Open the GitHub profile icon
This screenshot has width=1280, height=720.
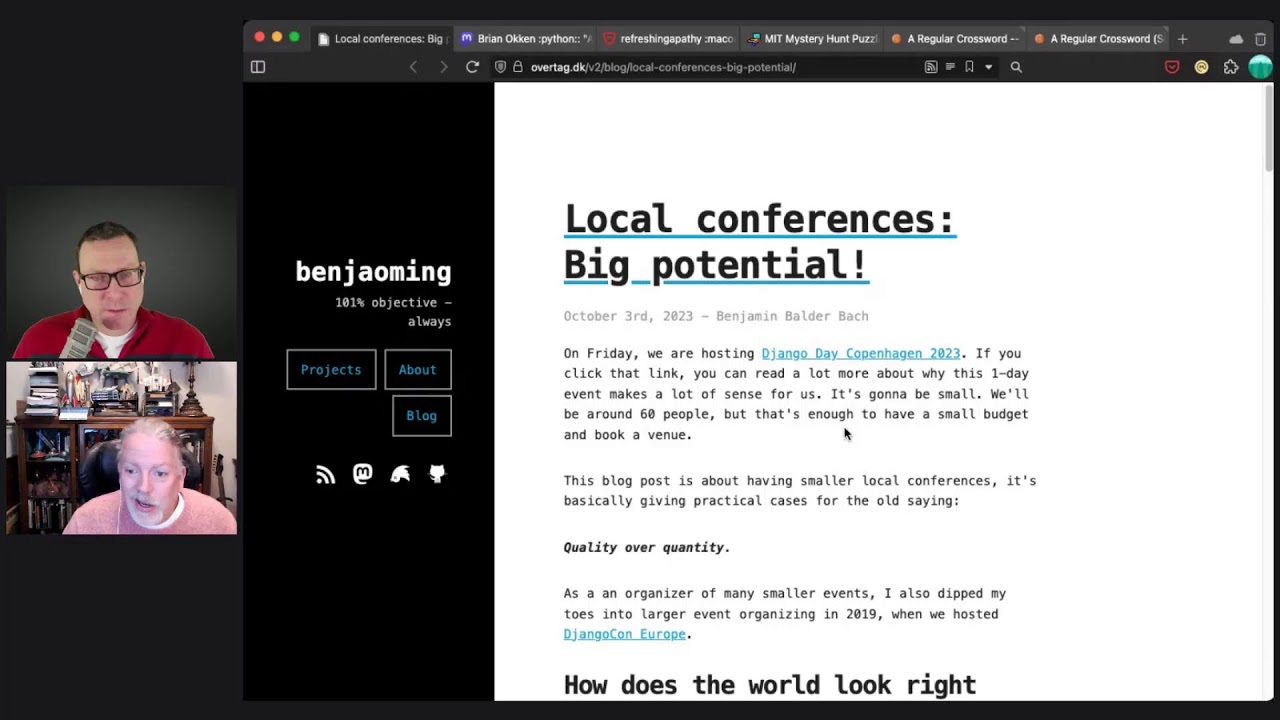(x=437, y=474)
